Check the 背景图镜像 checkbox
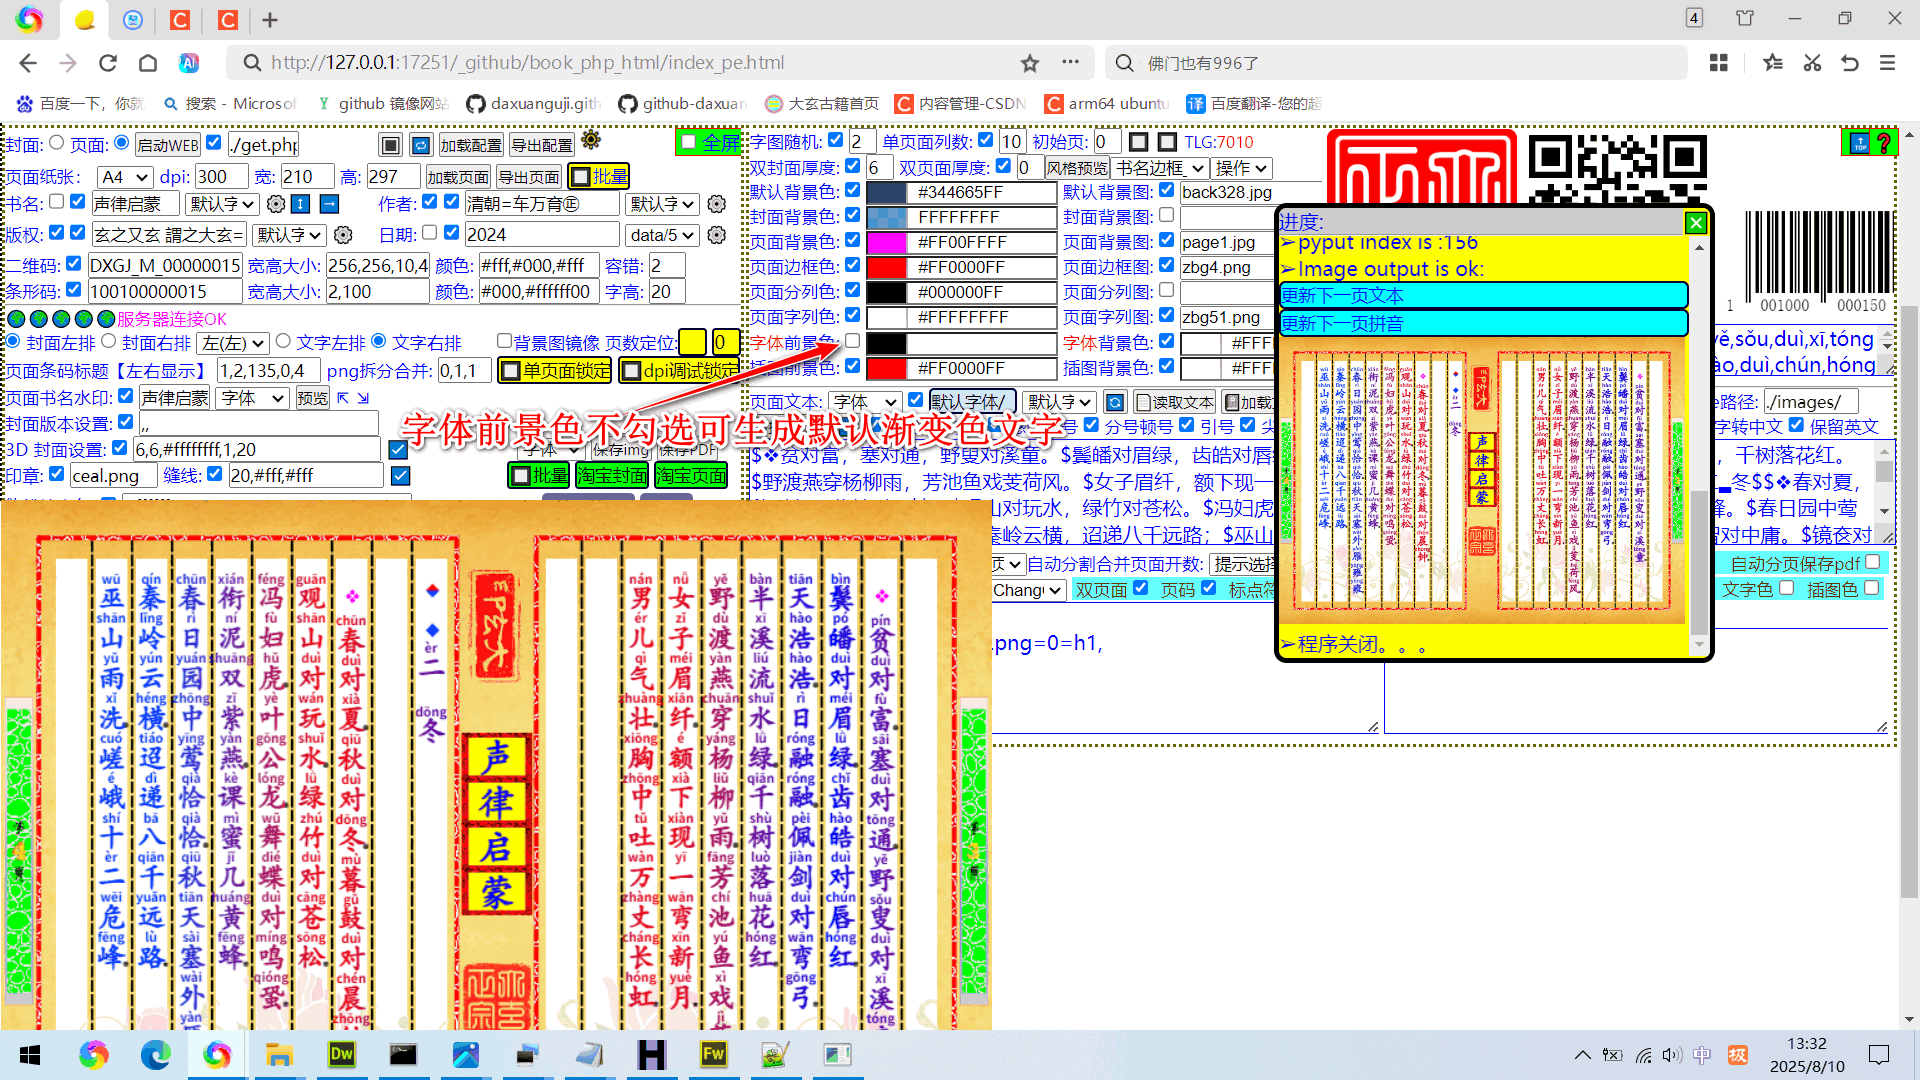Screen dimensions: 1920x1080 point(504,342)
